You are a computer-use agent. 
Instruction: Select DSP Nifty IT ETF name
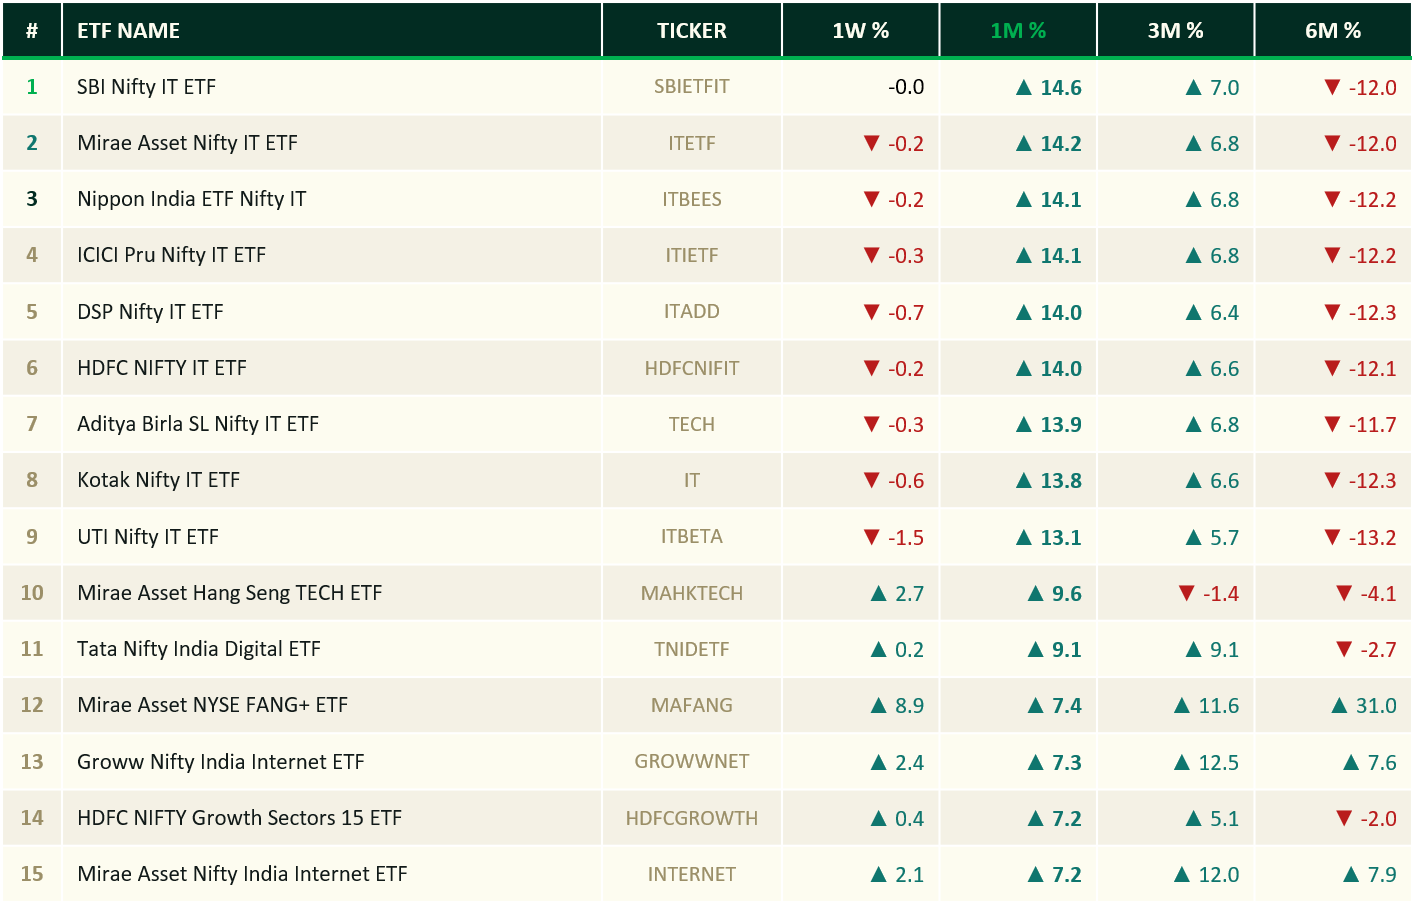151,312
